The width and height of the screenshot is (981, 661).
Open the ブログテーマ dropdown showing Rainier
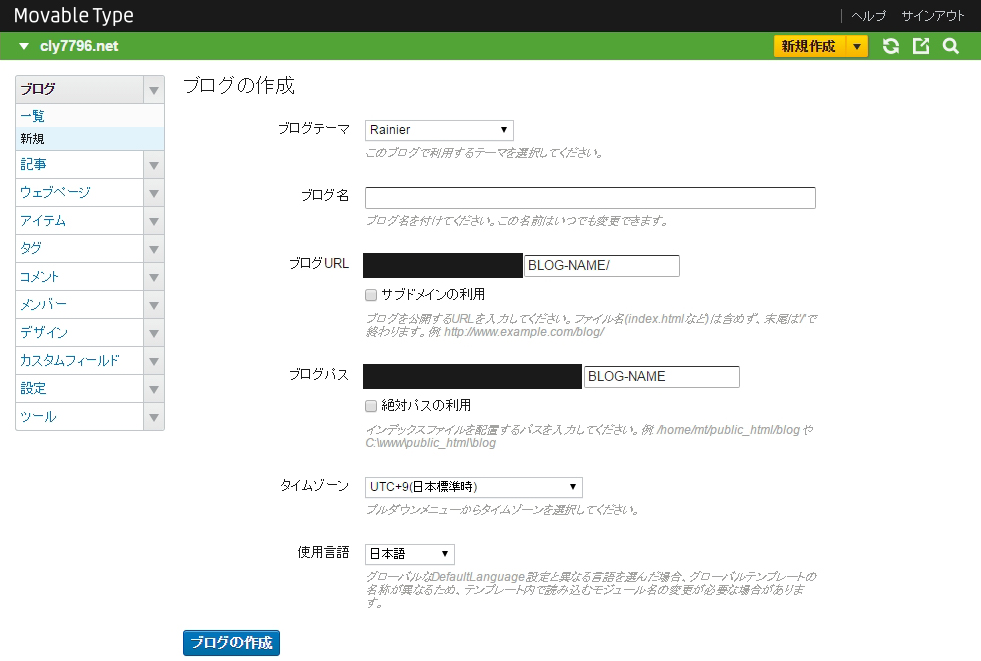click(x=438, y=129)
